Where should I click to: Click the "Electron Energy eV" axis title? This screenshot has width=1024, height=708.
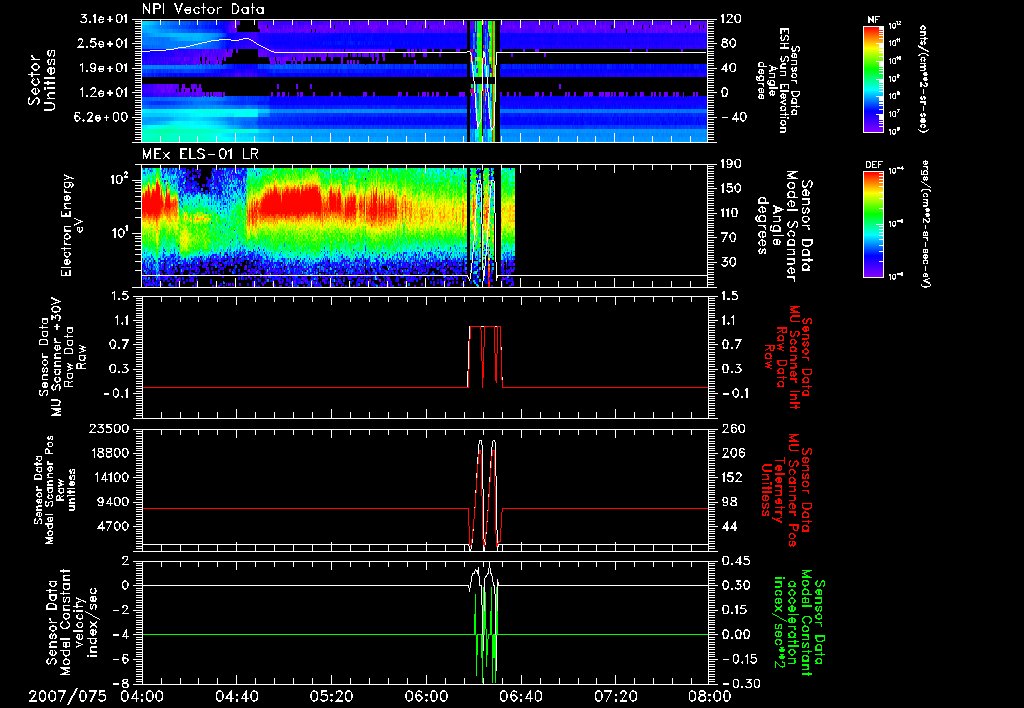(x=72, y=225)
